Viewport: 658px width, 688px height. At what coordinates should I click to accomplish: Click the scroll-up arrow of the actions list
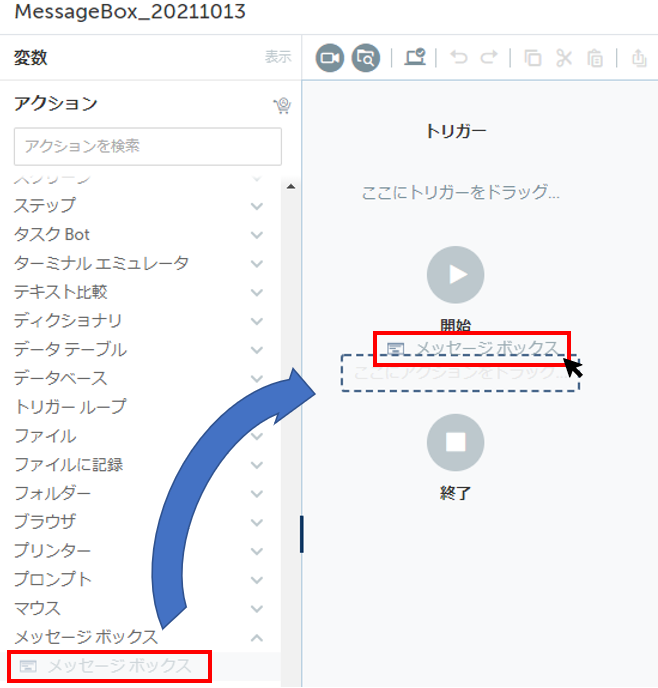click(x=291, y=186)
